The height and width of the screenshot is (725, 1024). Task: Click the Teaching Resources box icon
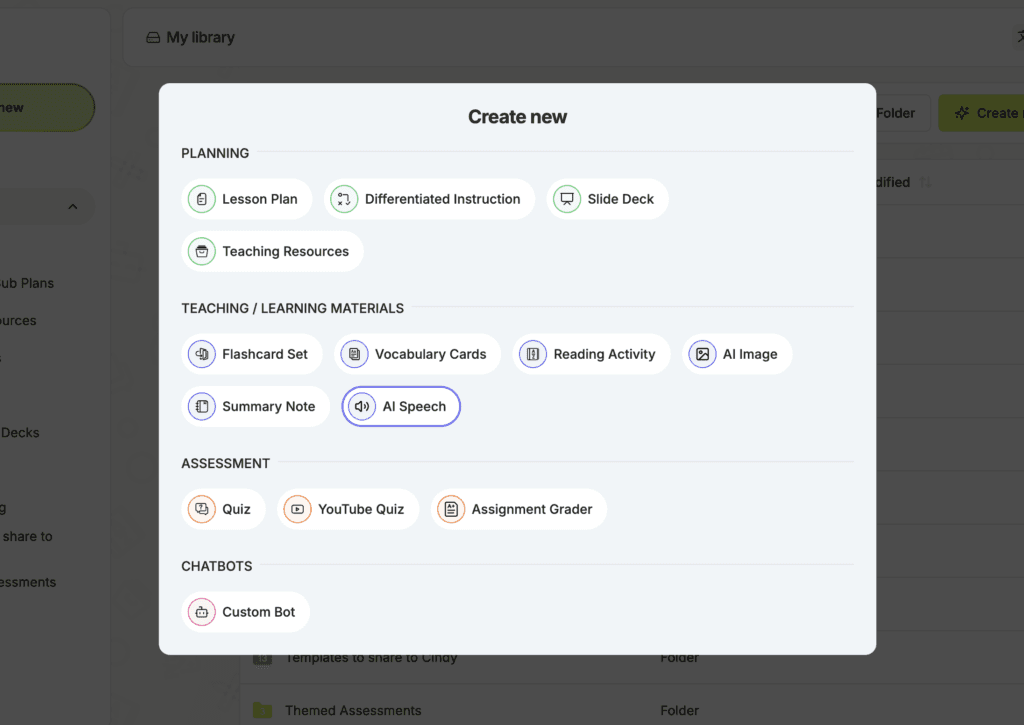coord(202,251)
